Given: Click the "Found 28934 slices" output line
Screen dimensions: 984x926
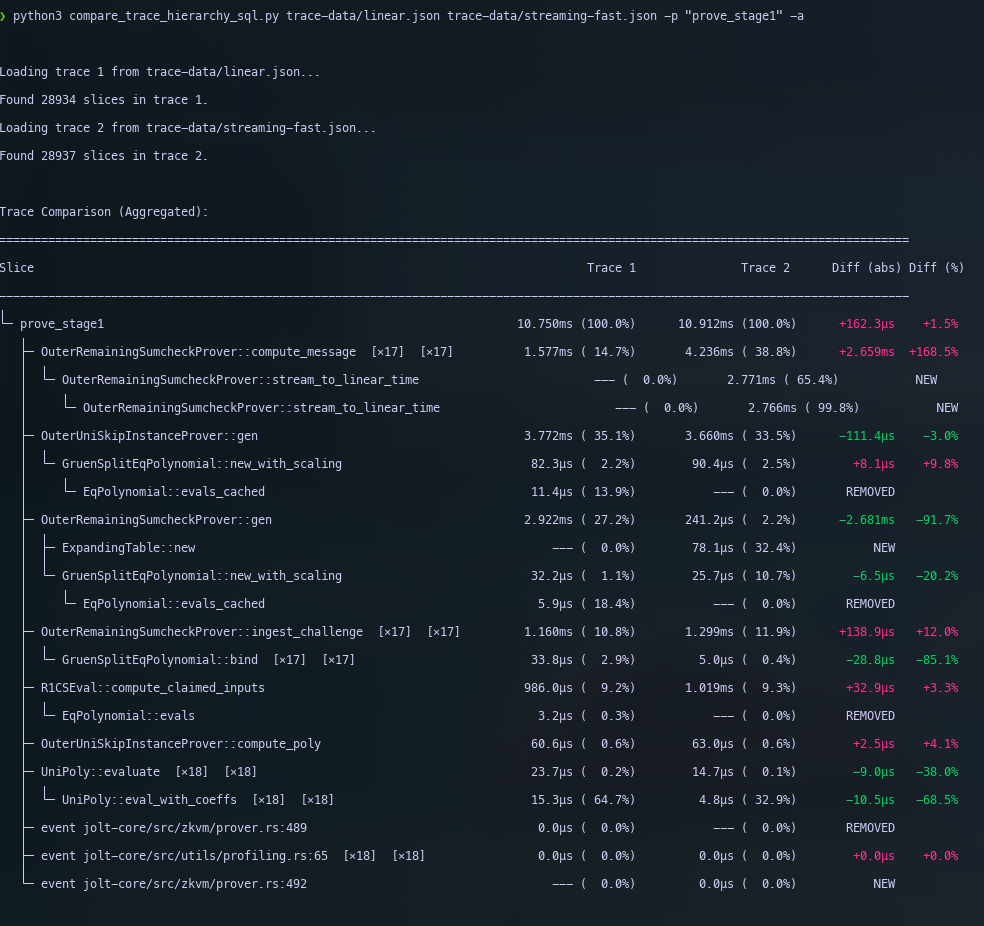Looking at the screenshot, I should tap(104, 100).
